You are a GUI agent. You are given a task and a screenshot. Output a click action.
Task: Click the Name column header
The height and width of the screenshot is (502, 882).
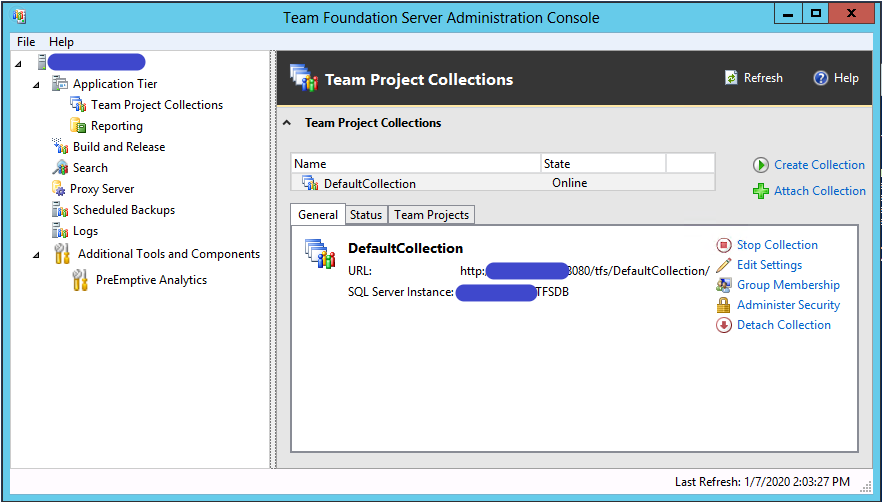click(416, 164)
